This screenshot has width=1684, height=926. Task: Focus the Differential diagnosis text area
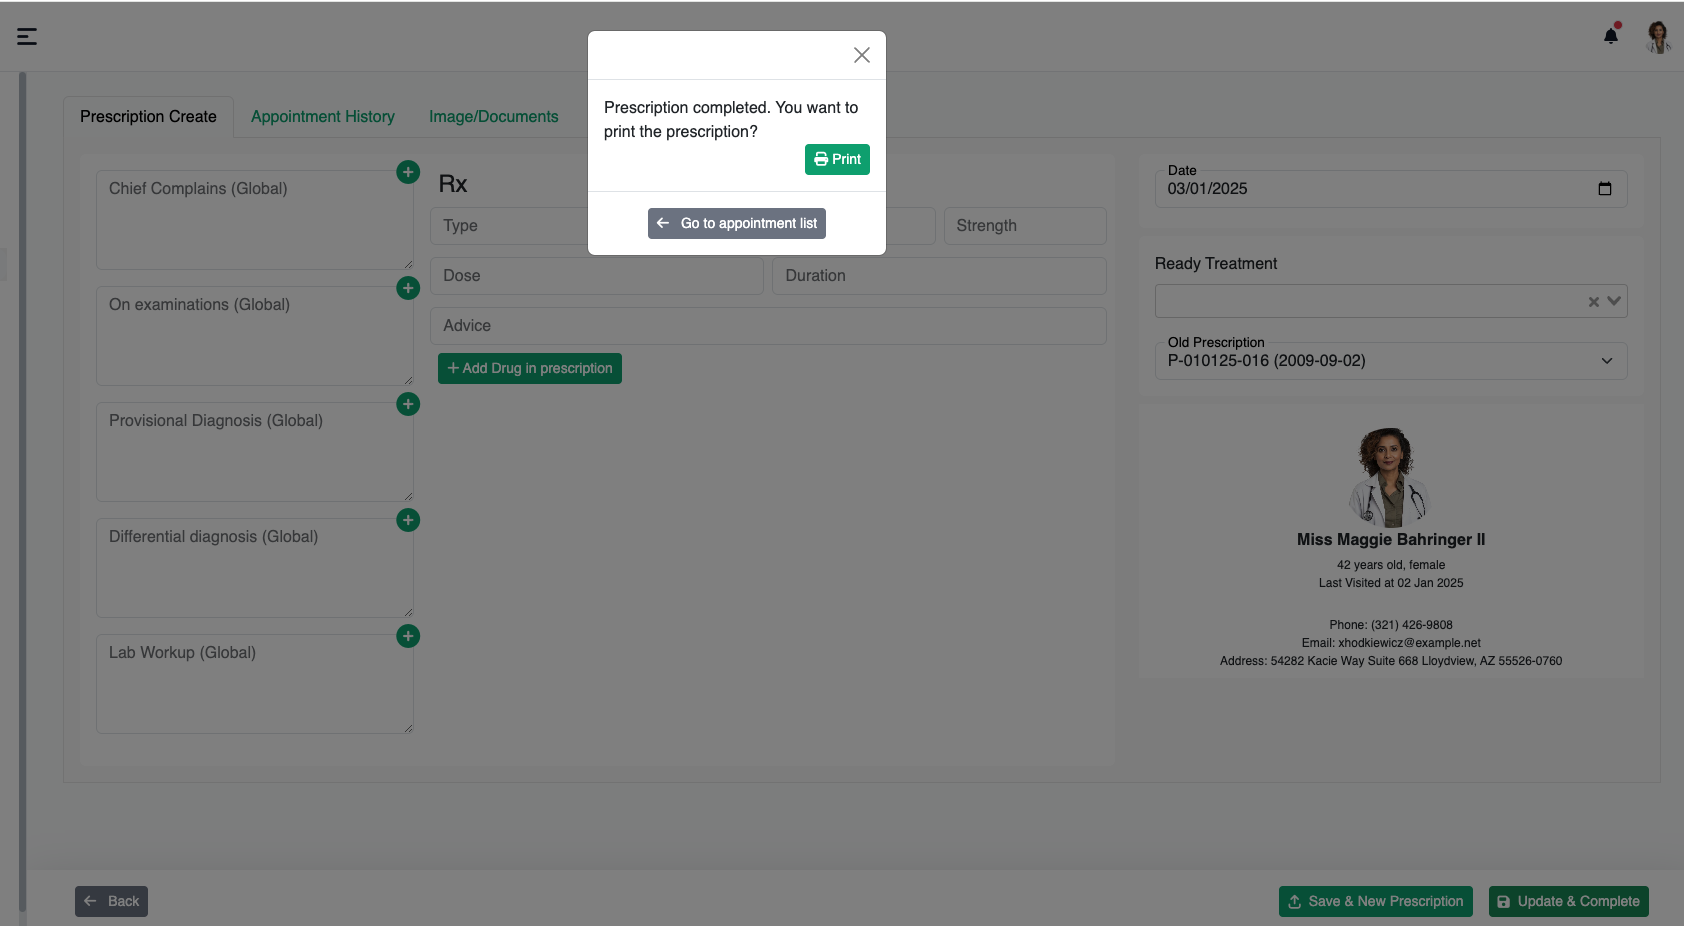[x=255, y=568]
